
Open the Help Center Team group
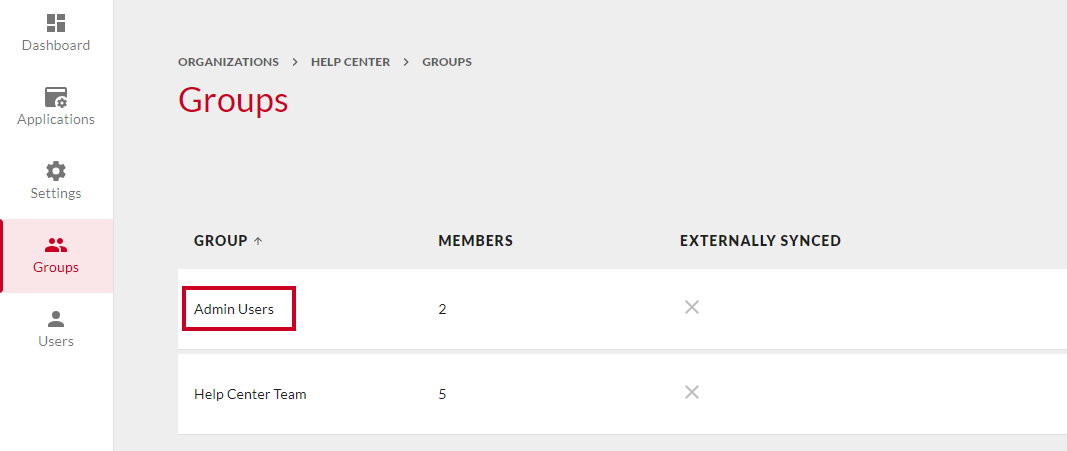tap(250, 395)
